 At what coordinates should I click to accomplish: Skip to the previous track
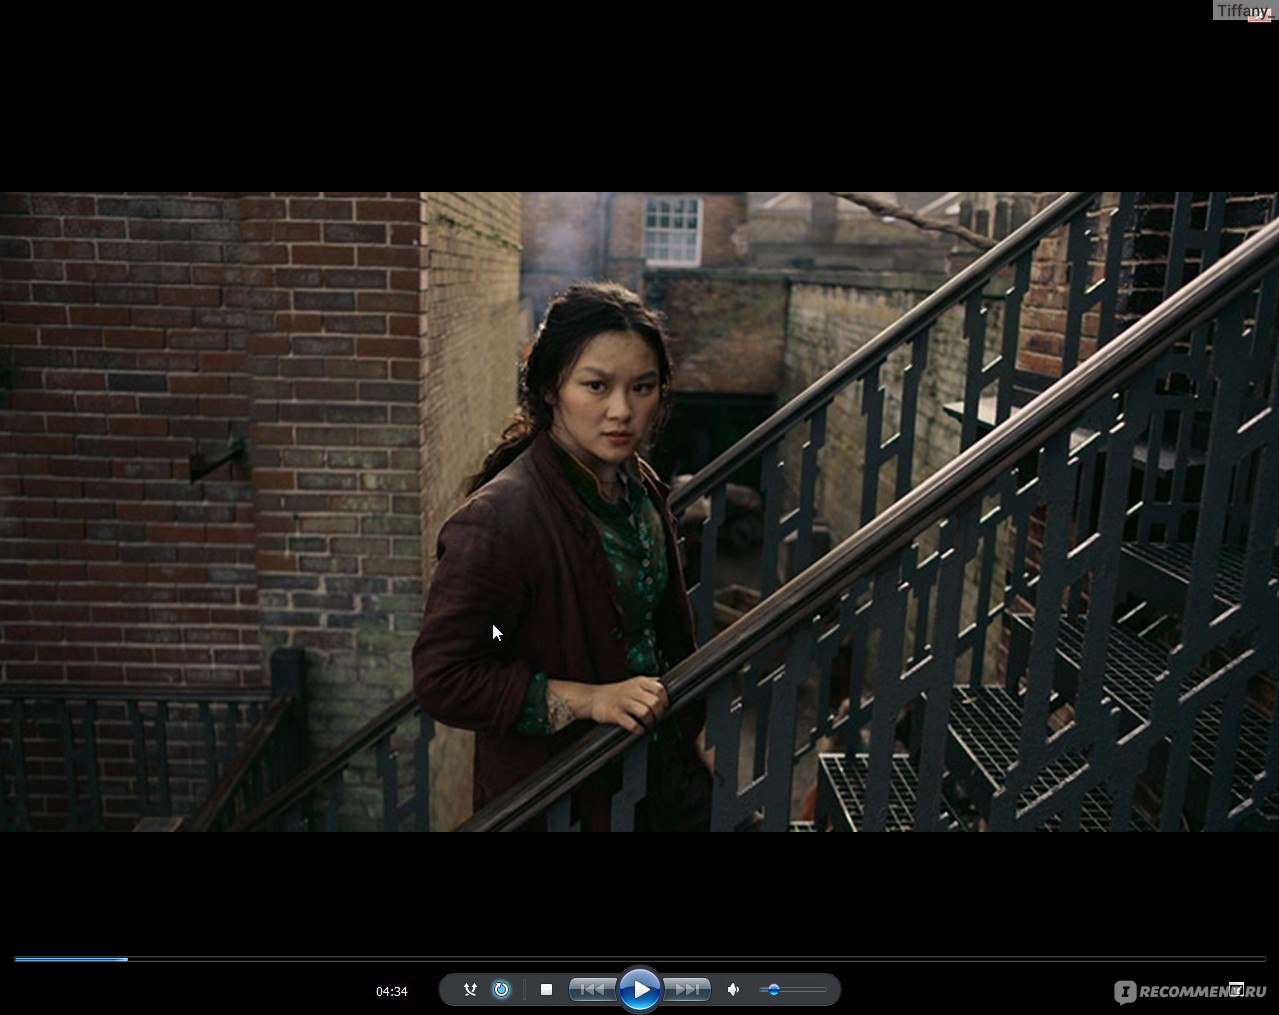[x=592, y=990]
